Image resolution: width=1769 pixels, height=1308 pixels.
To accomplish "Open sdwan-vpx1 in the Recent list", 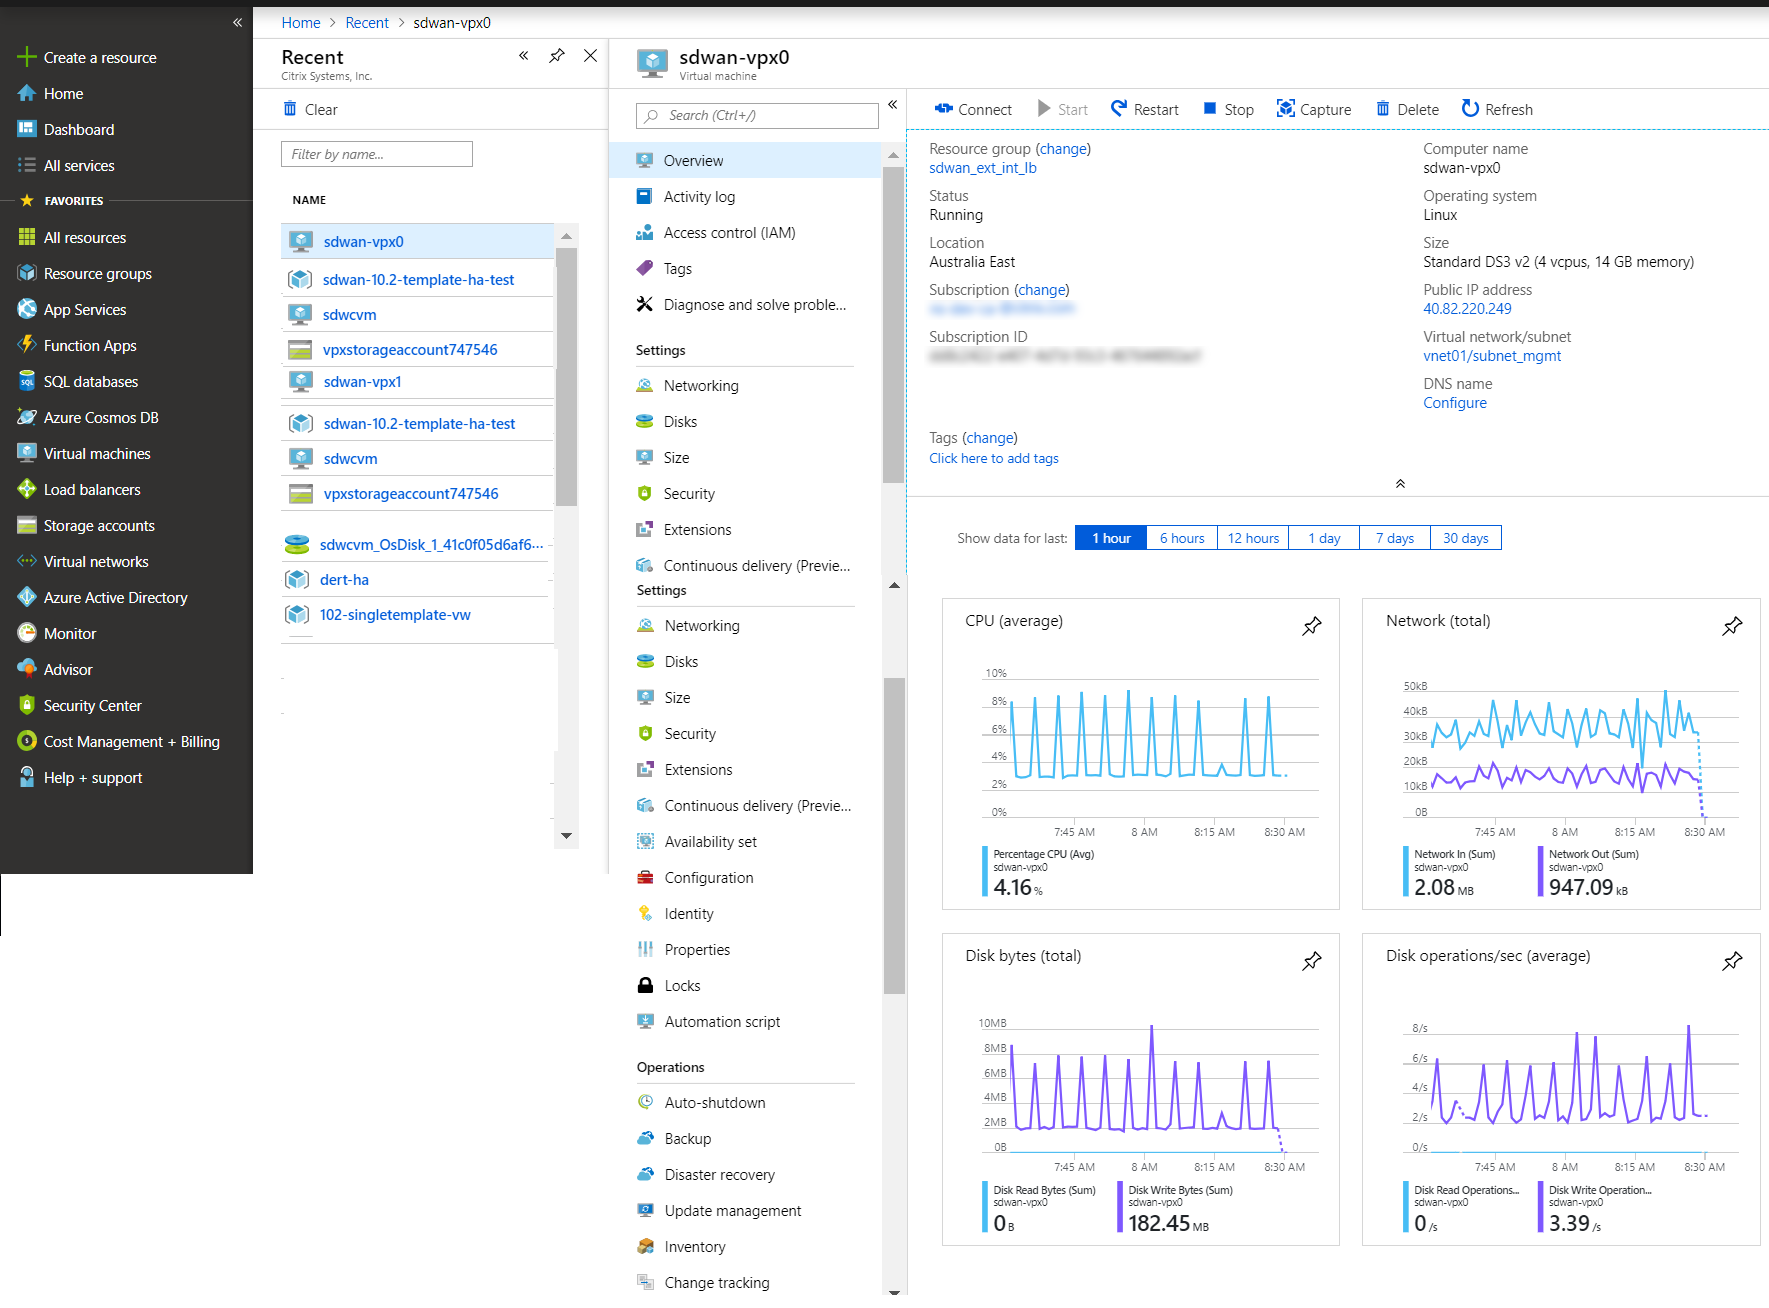I will pos(362,382).
